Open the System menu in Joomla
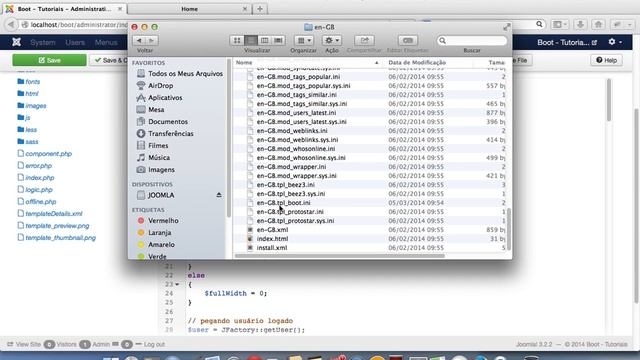This screenshot has height=360, width=640. click(42, 42)
